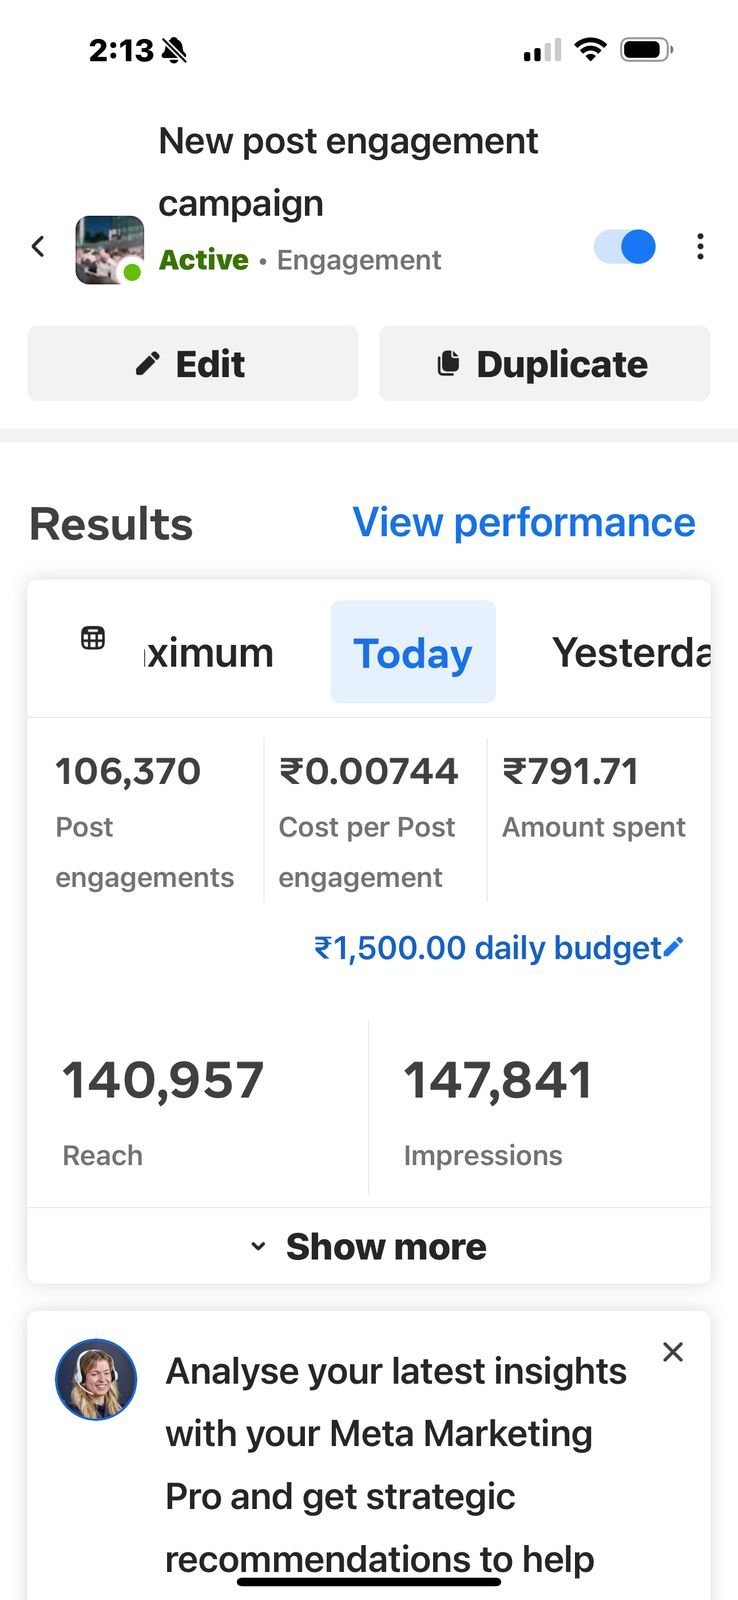Viewport: 738px width, 1600px height.
Task: Tap the ₹1,500.00 daily budget link
Action: [488, 947]
